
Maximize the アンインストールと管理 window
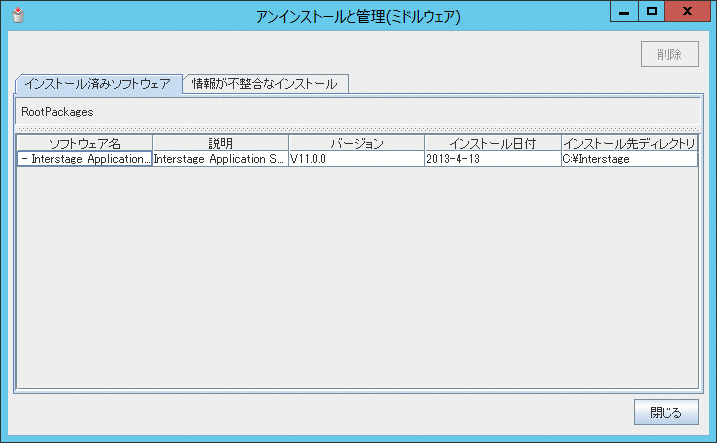click(x=652, y=11)
